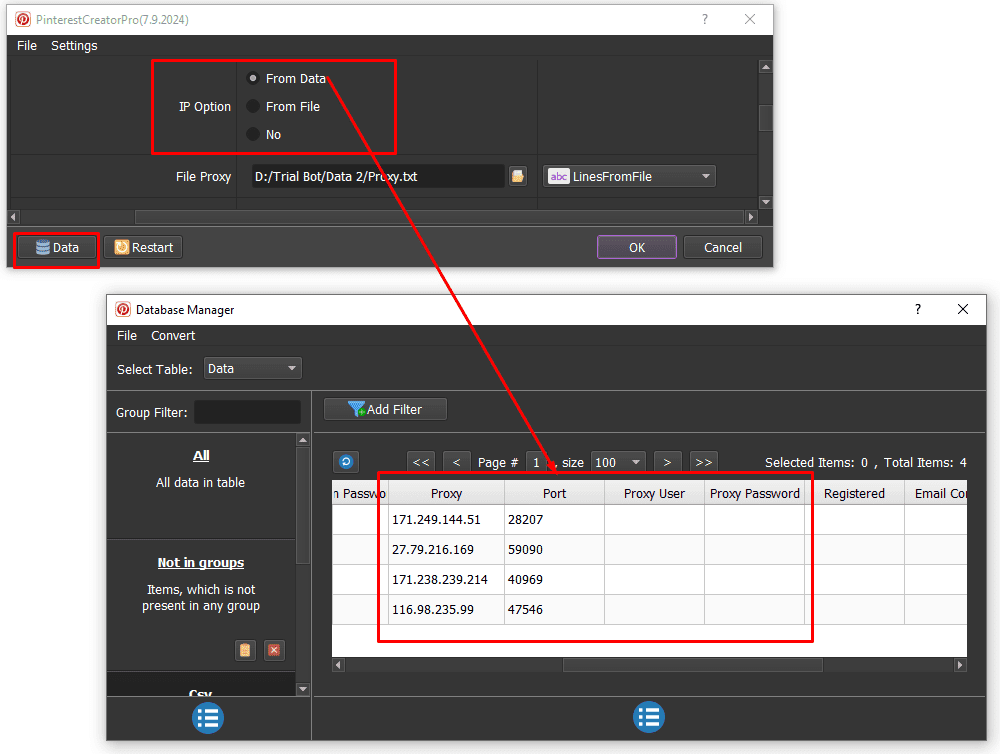Click the Proxy User column header
The image size is (1000, 754).
pos(654,493)
